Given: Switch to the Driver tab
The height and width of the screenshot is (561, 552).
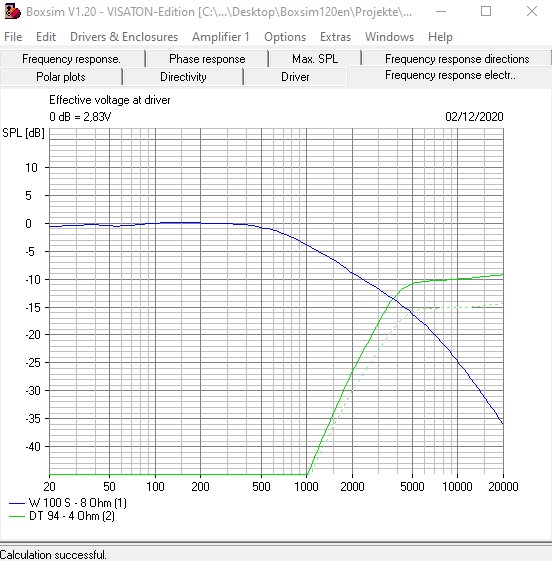Looking at the screenshot, I should coord(295,77).
